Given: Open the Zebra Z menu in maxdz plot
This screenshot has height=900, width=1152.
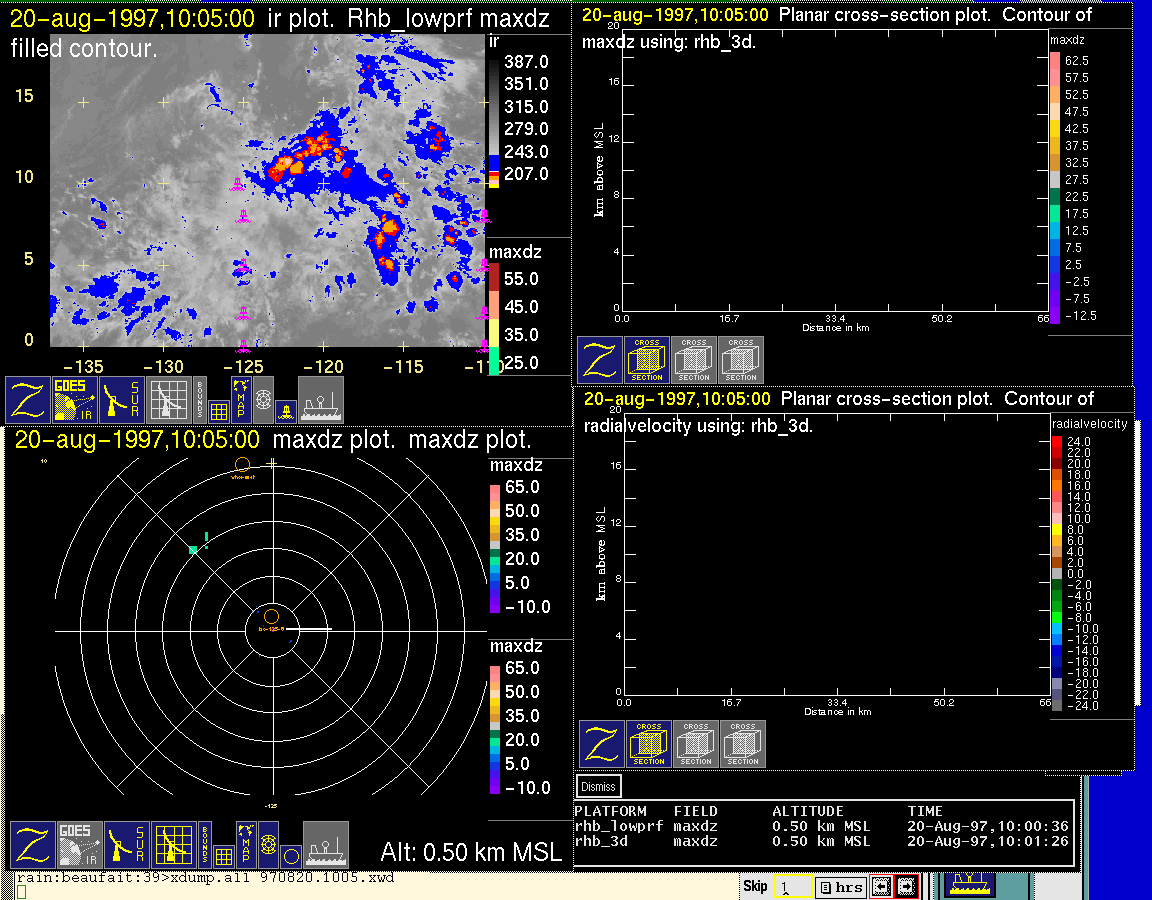Looking at the screenshot, I should pos(32,845).
